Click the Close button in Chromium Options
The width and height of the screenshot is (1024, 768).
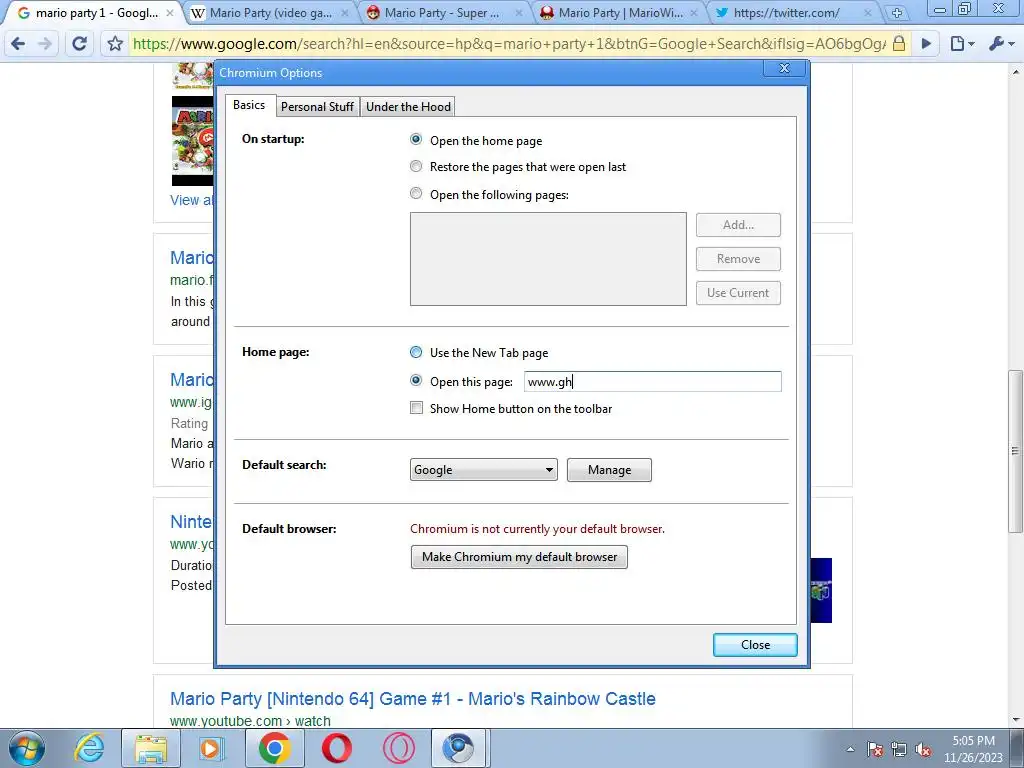[755, 645]
